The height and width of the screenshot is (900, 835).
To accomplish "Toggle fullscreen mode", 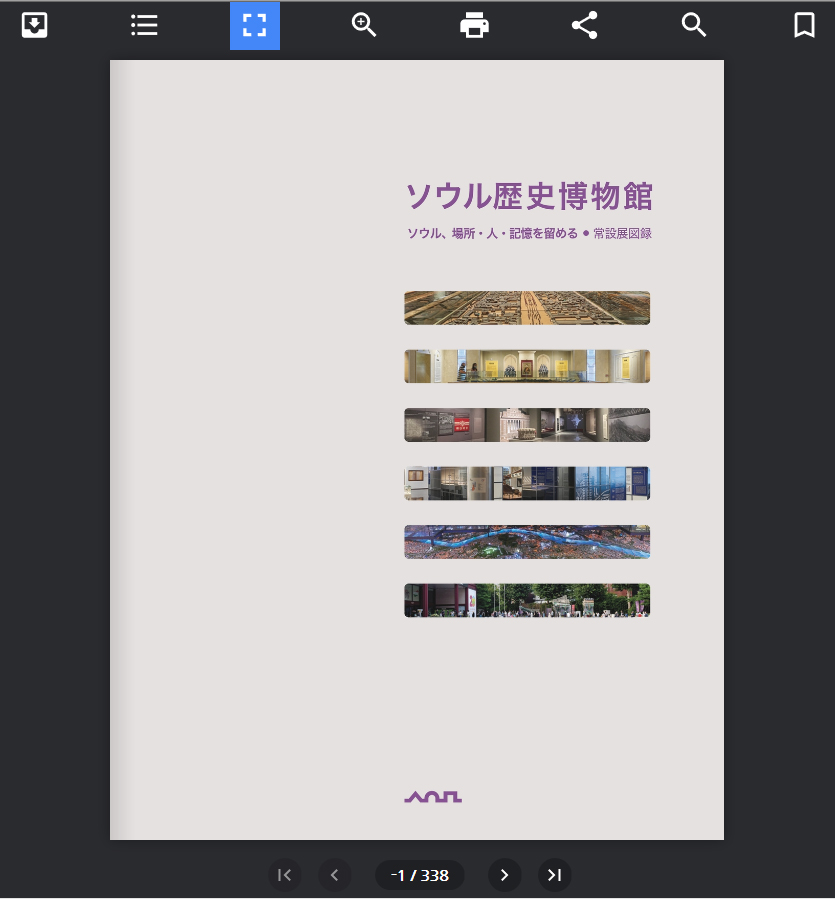I will [255, 26].
